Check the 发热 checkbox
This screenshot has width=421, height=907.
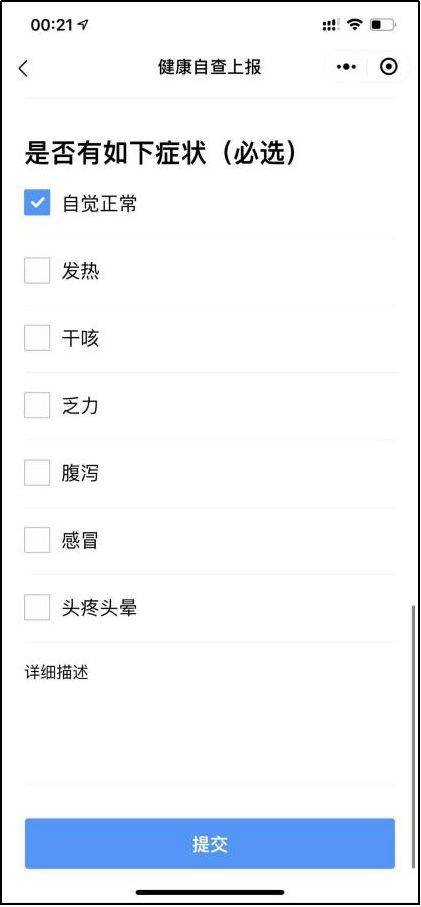coord(37,271)
